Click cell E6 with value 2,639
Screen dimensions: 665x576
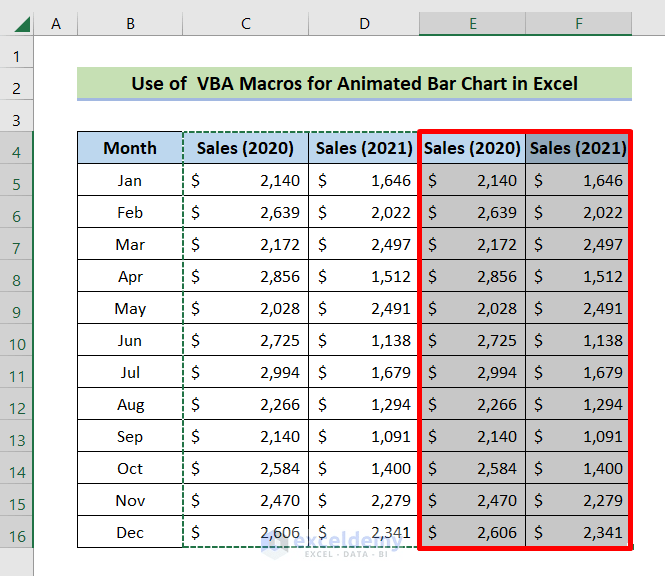pyautogui.click(x=472, y=212)
